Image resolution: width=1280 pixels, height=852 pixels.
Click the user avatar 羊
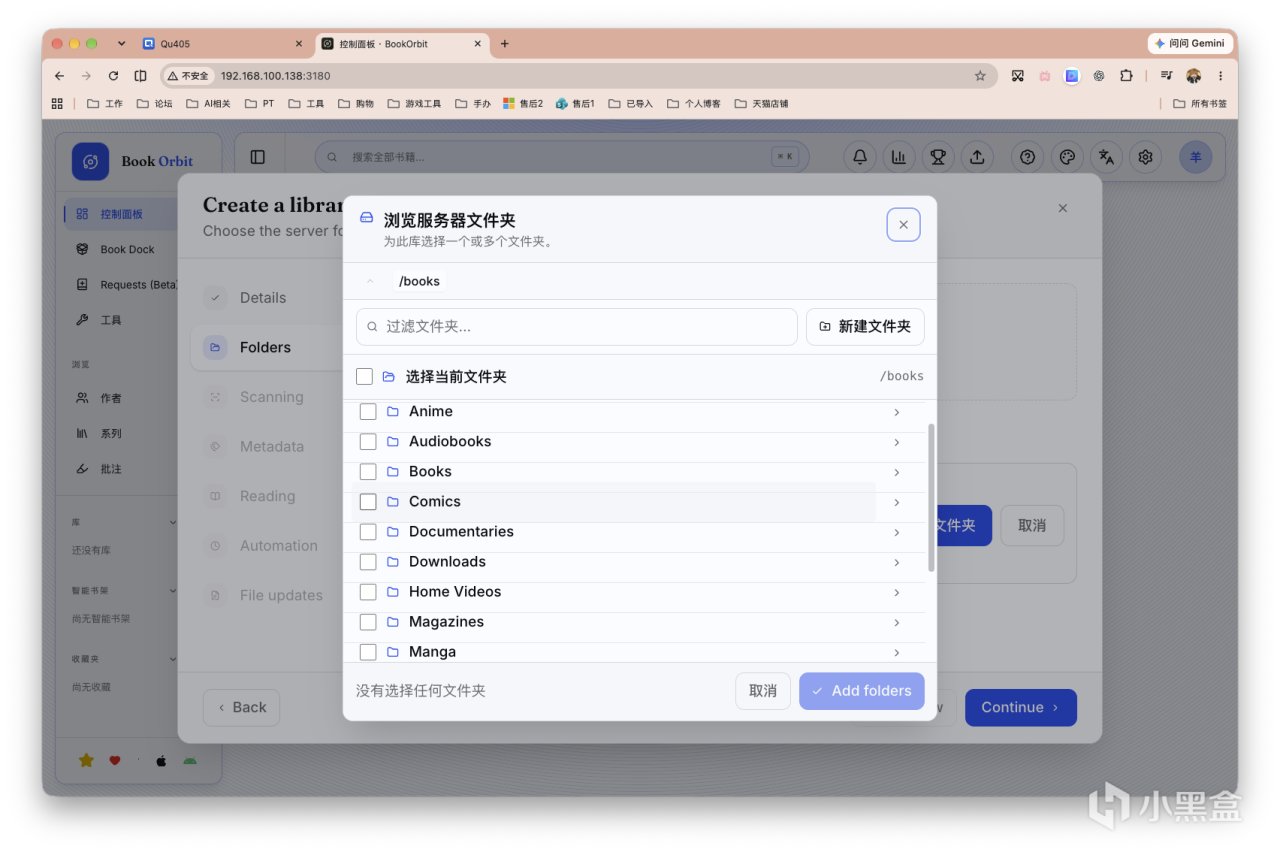(x=1195, y=157)
